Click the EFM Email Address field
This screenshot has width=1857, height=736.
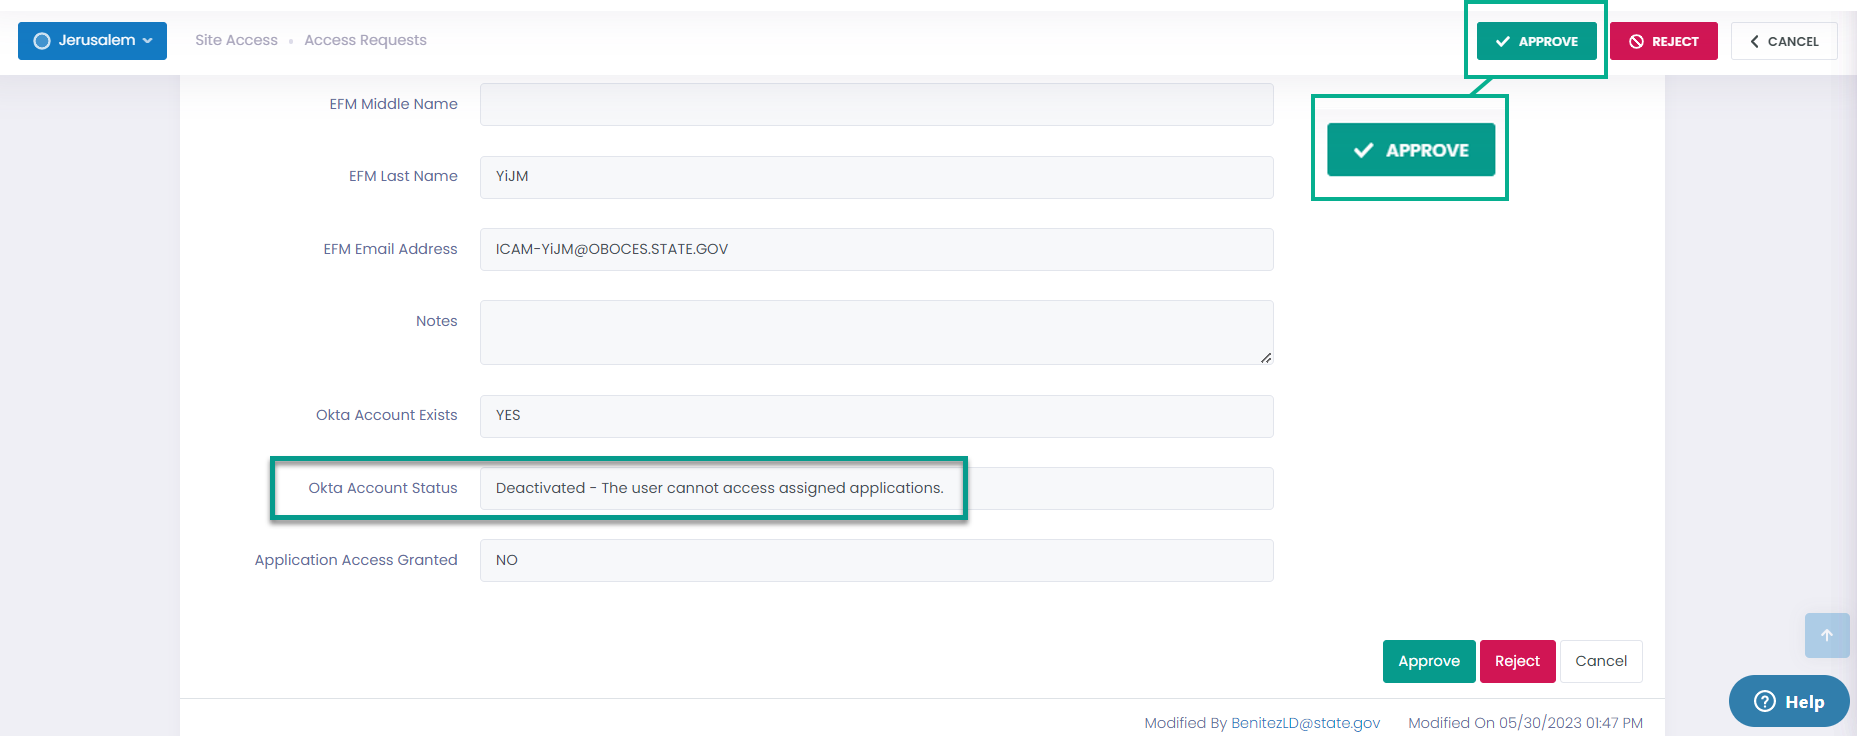(x=876, y=249)
